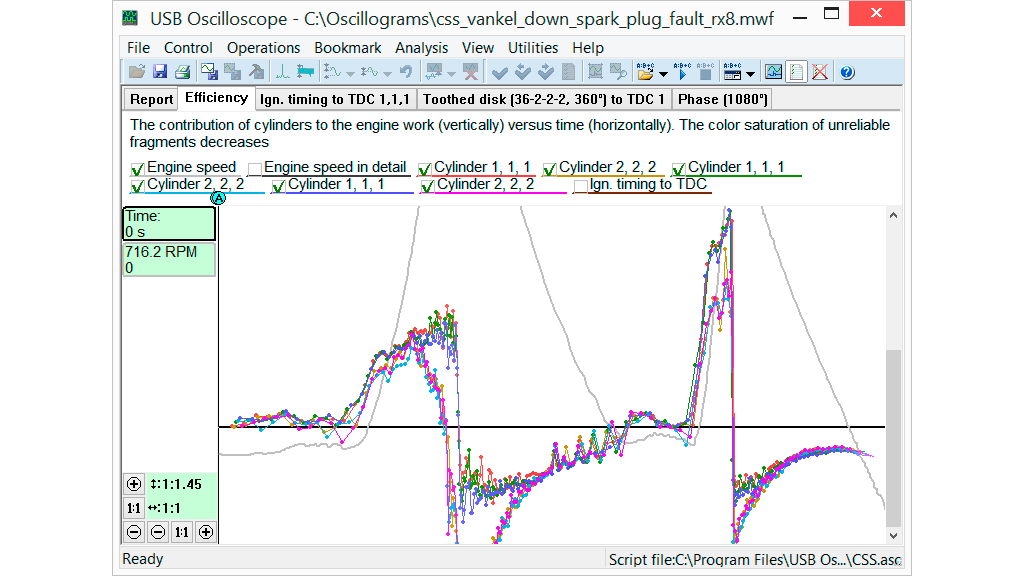This screenshot has height=576, width=1024.
Task: Click the open folder icon in the toolbar
Action: 138,72
